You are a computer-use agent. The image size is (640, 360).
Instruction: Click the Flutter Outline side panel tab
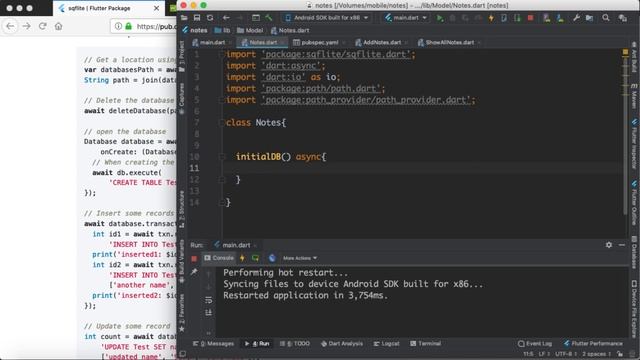pyautogui.click(x=634, y=203)
